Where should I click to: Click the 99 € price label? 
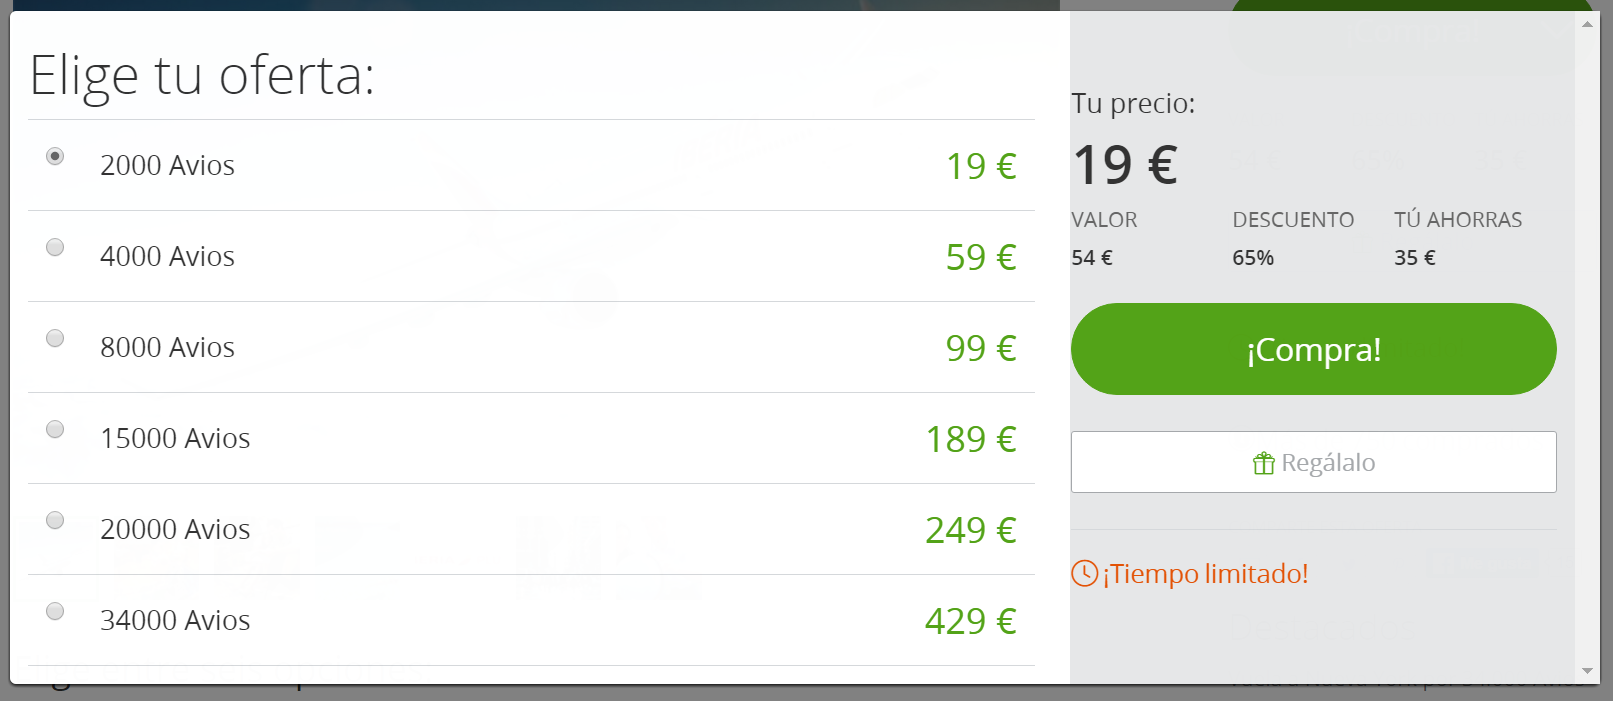[981, 348]
